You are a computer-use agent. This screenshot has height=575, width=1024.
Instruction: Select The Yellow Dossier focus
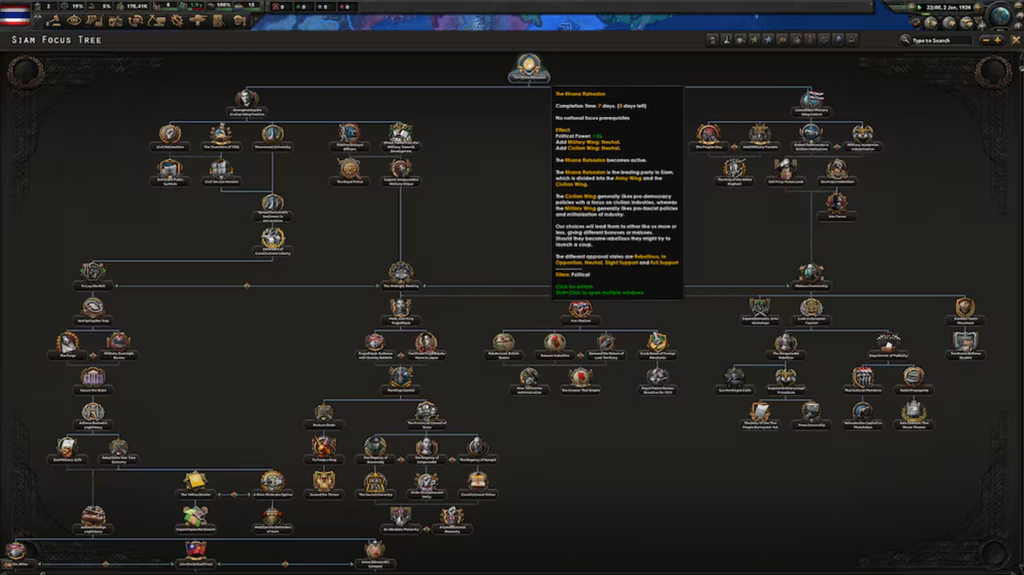click(x=195, y=484)
